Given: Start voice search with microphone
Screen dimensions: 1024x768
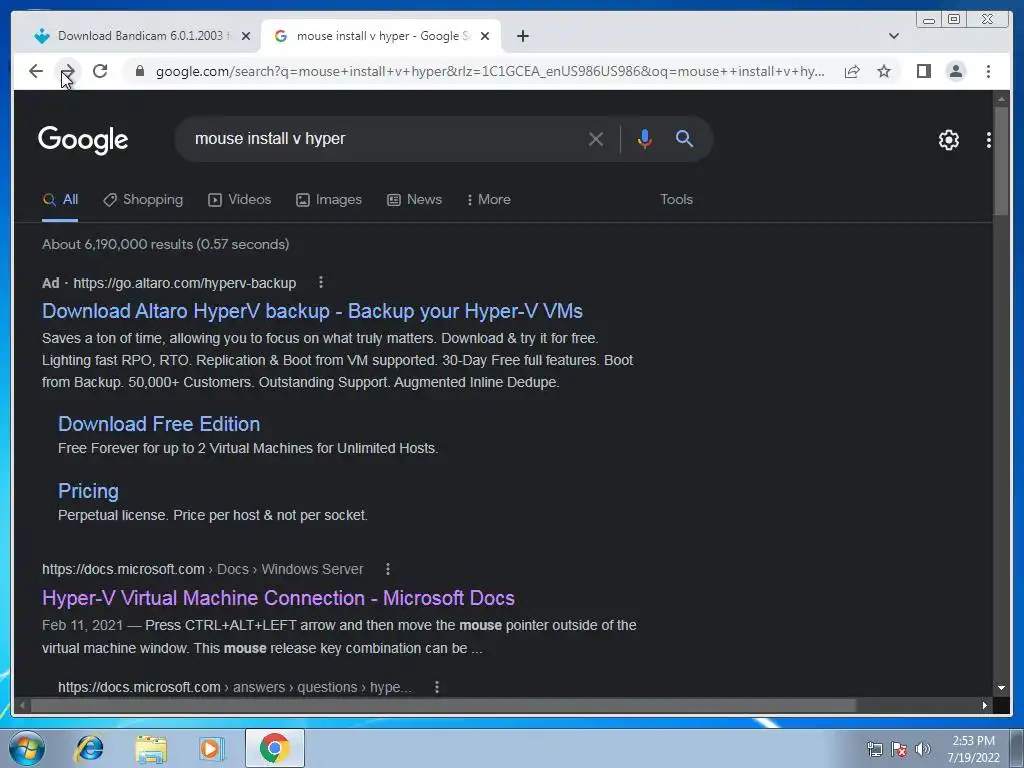Looking at the screenshot, I should point(645,138).
